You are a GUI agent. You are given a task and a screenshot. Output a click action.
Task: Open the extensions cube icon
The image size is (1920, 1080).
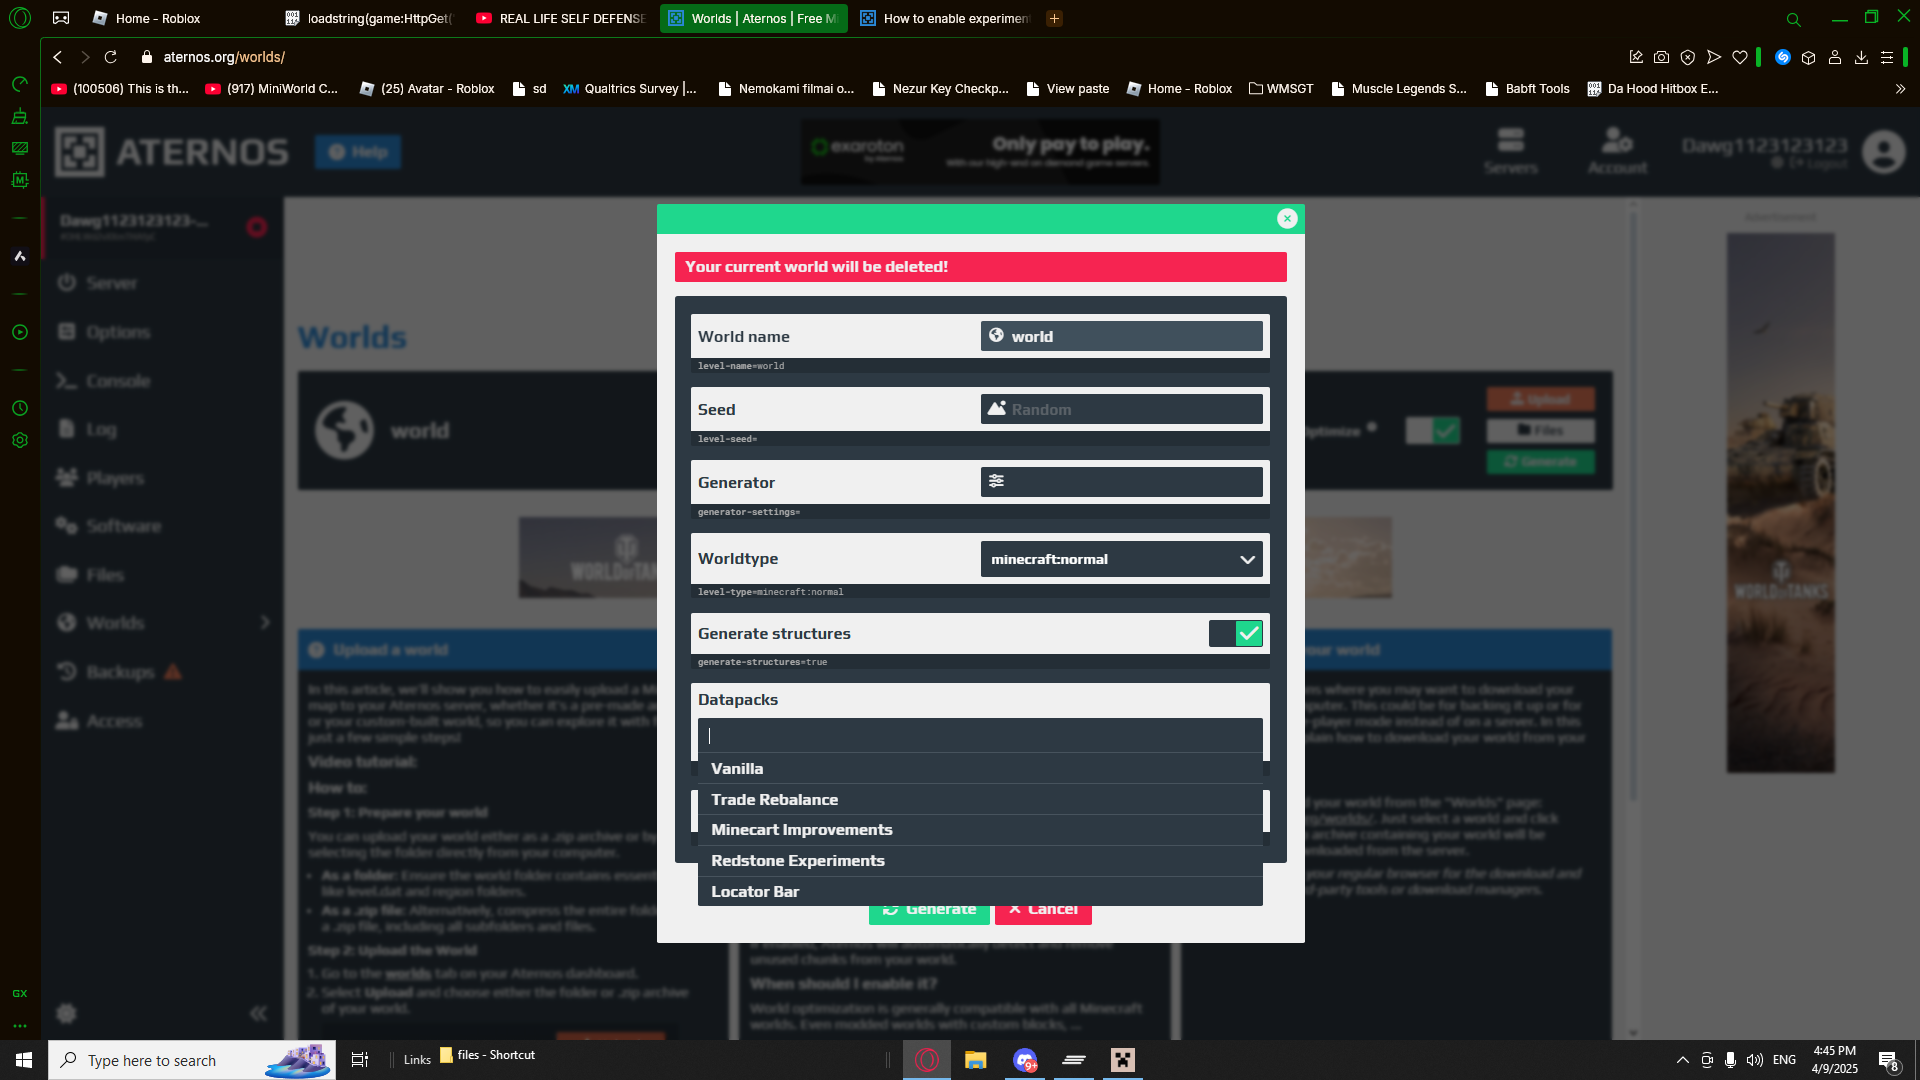pyautogui.click(x=1809, y=57)
